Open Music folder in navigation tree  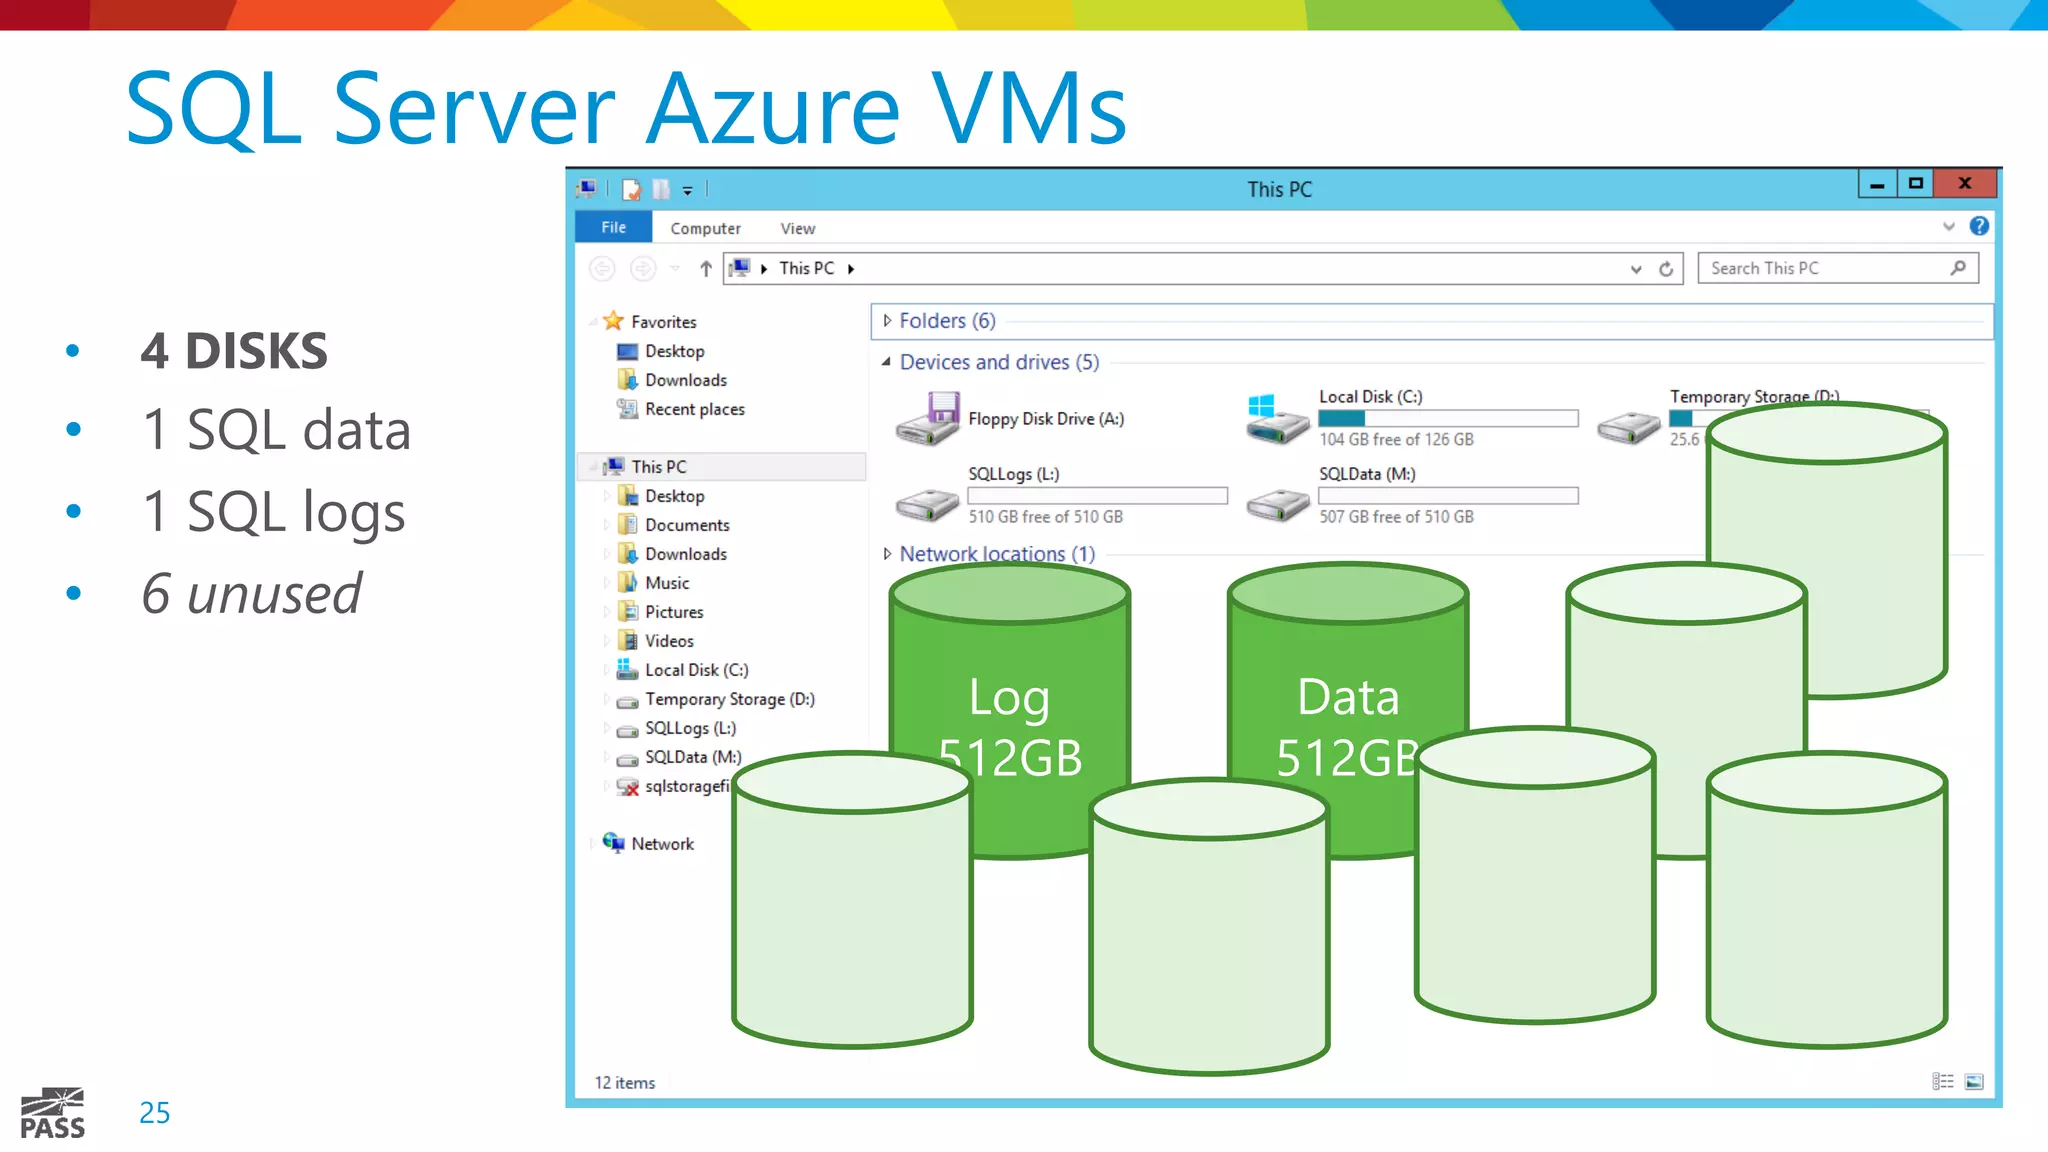[667, 583]
